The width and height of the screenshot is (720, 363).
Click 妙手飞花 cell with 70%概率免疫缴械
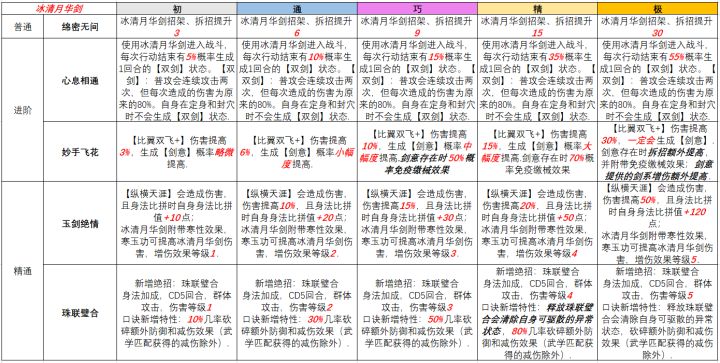pyautogui.click(x=537, y=151)
